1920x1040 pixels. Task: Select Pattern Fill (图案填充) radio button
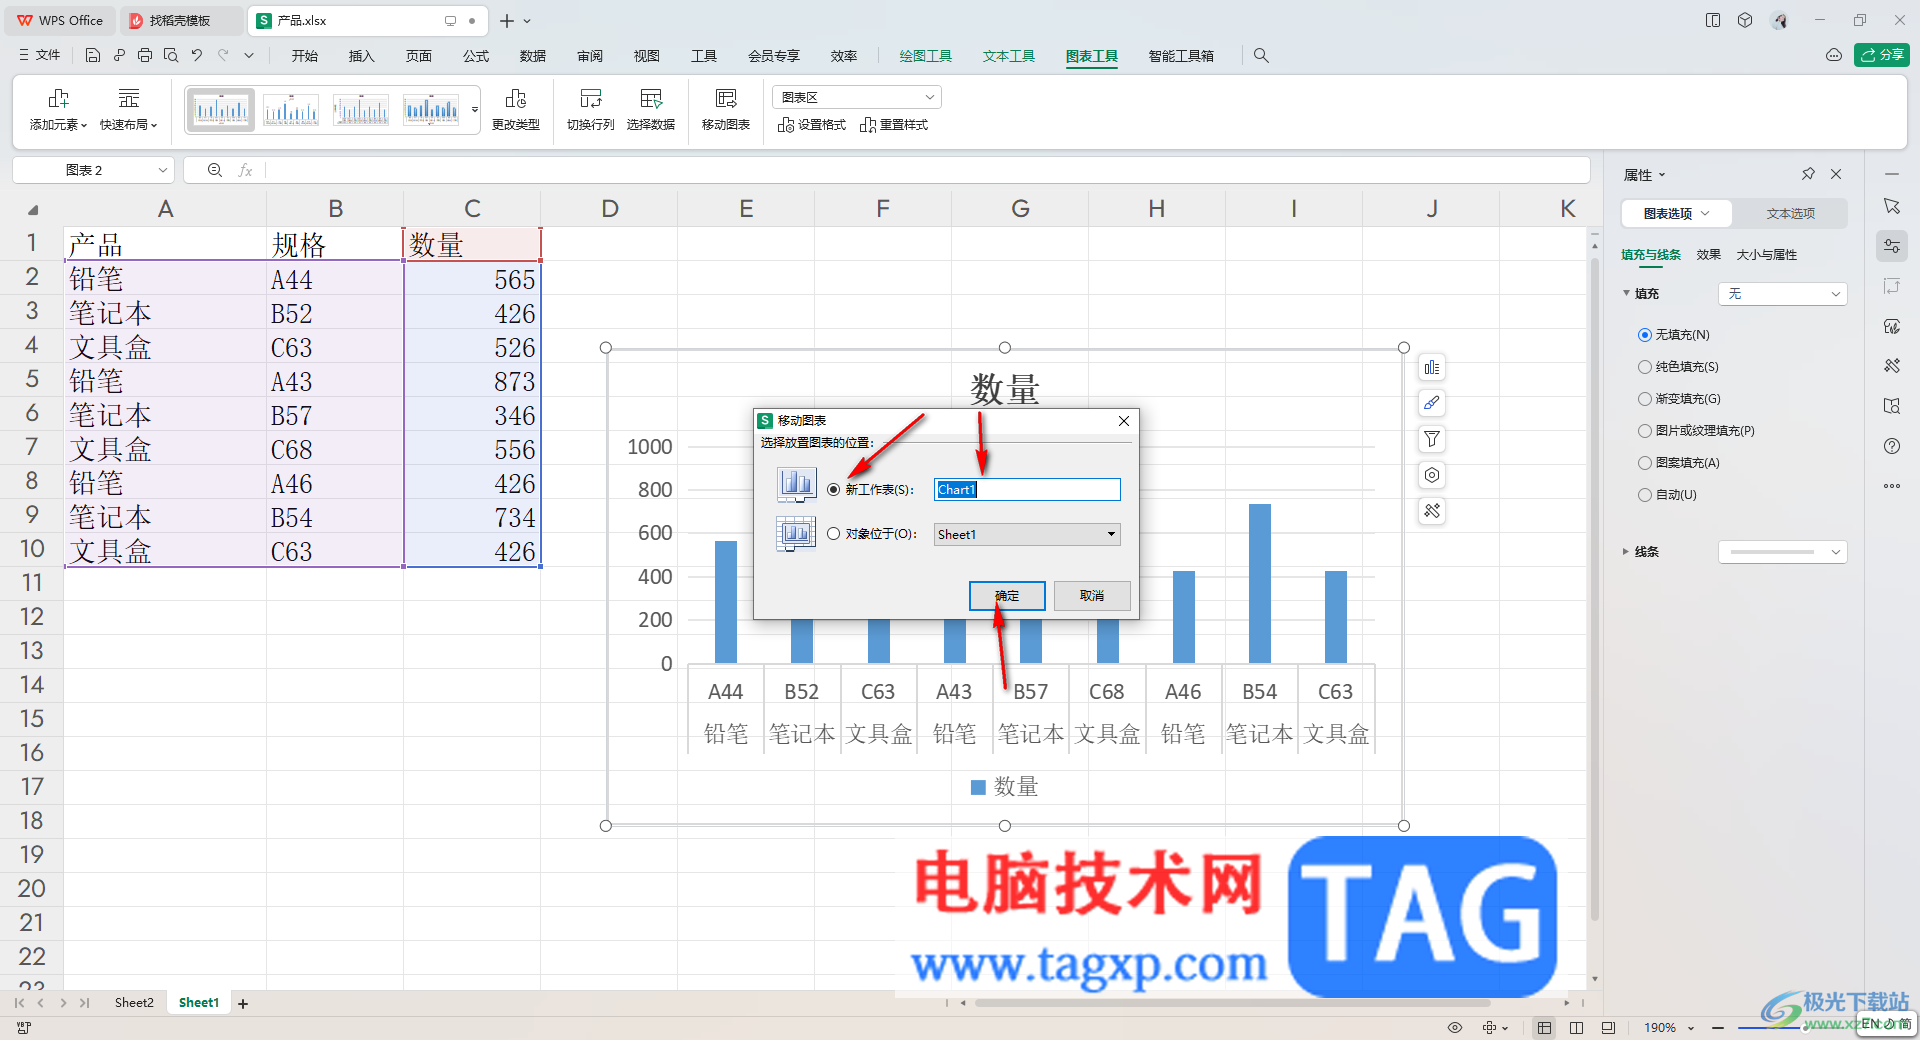pos(1644,463)
